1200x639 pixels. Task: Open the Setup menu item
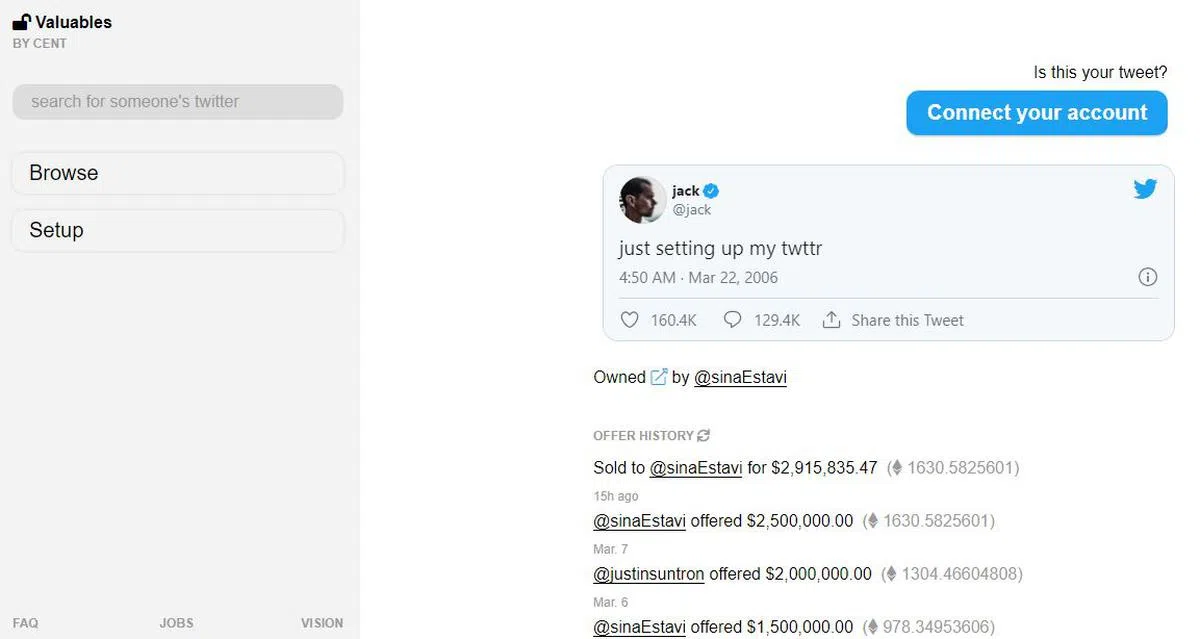(177, 230)
